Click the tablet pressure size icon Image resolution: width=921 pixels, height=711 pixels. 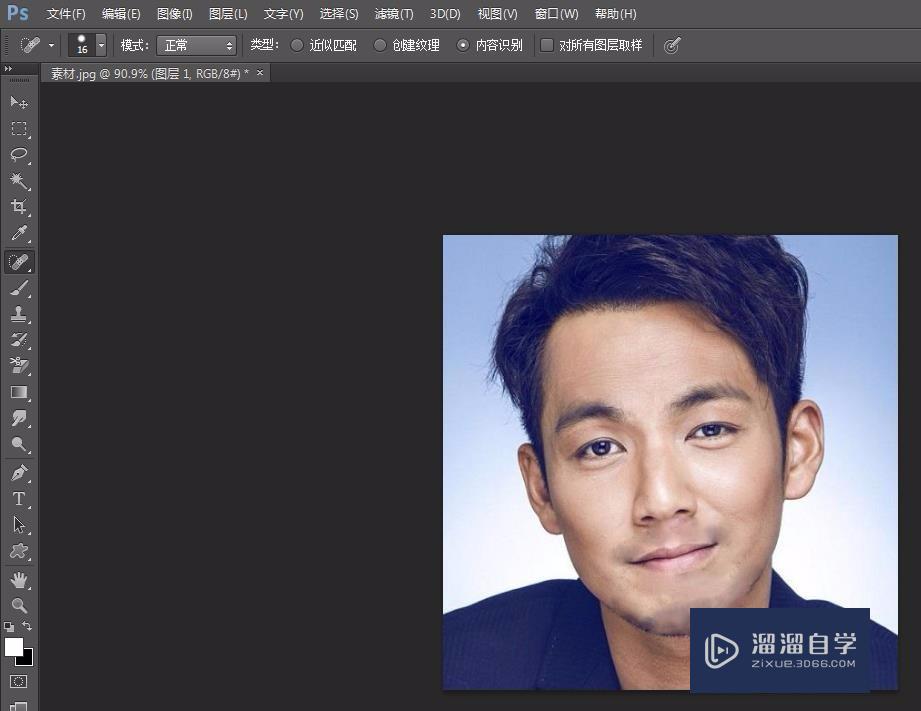point(672,45)
